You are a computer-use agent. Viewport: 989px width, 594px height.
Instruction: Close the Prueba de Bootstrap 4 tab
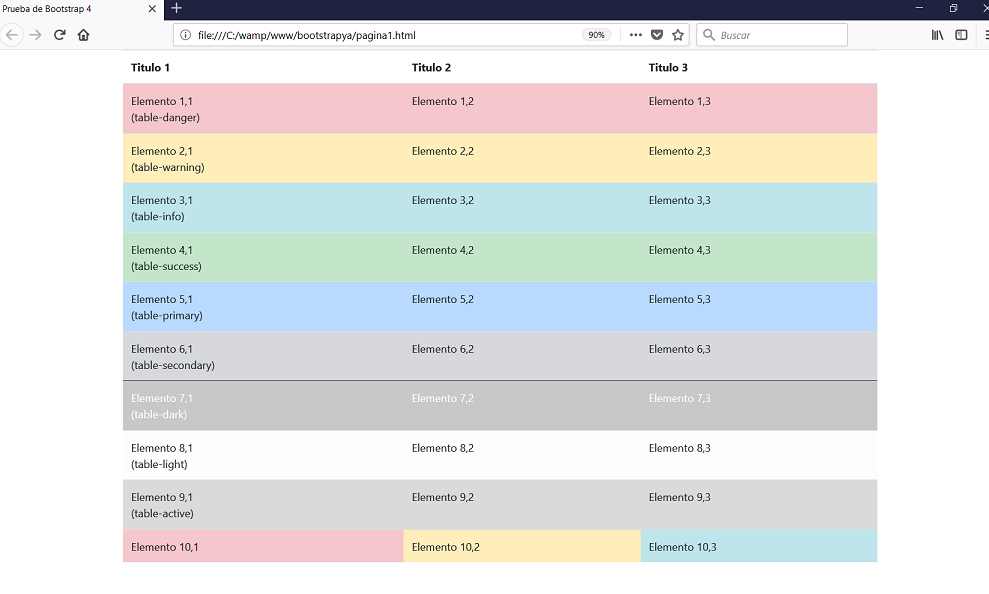tap(152, 9)
